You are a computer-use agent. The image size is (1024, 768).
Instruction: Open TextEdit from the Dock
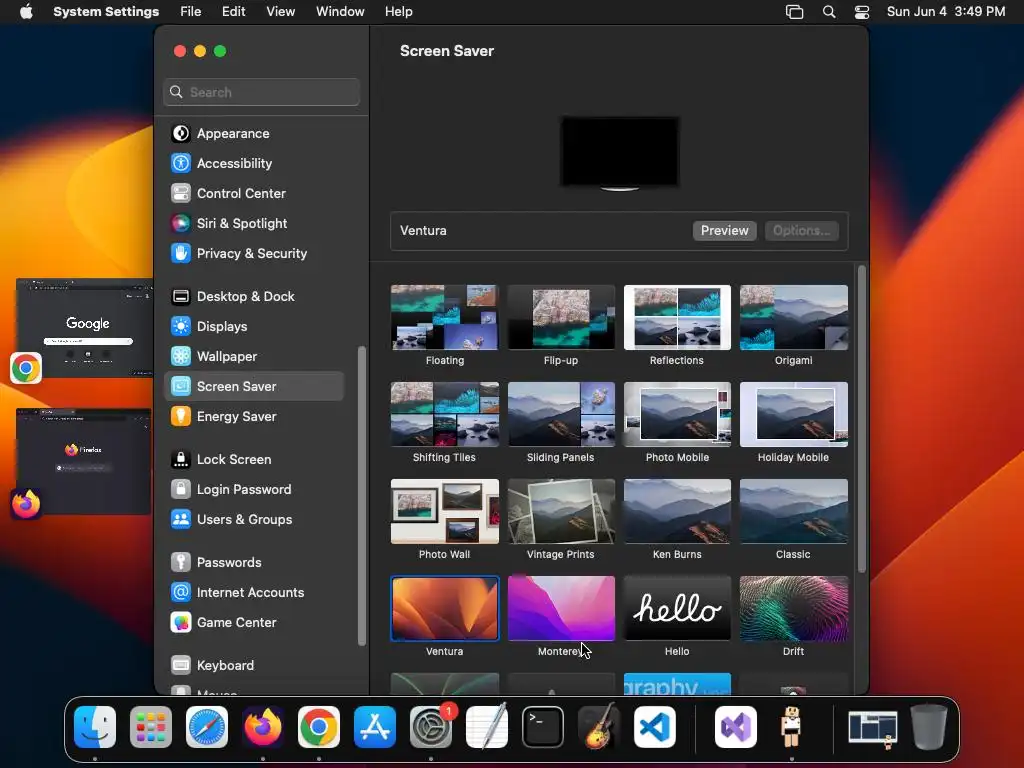[487, 727]
